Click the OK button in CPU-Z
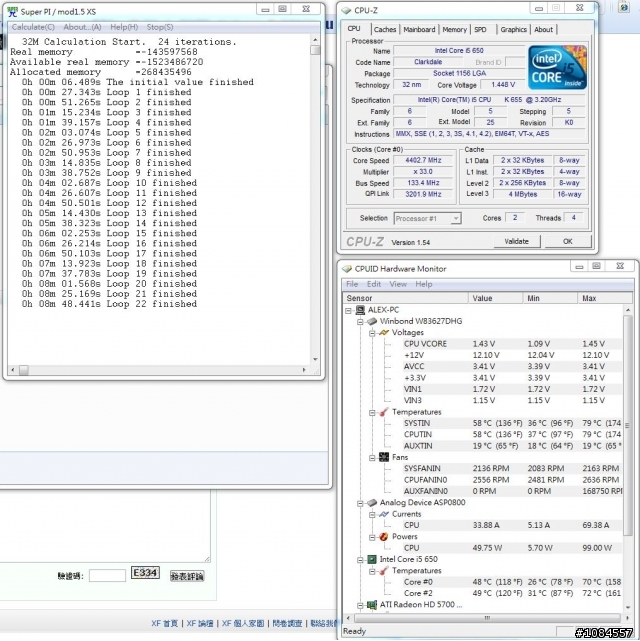Screen dimensions: 640x641 point(568,242)
